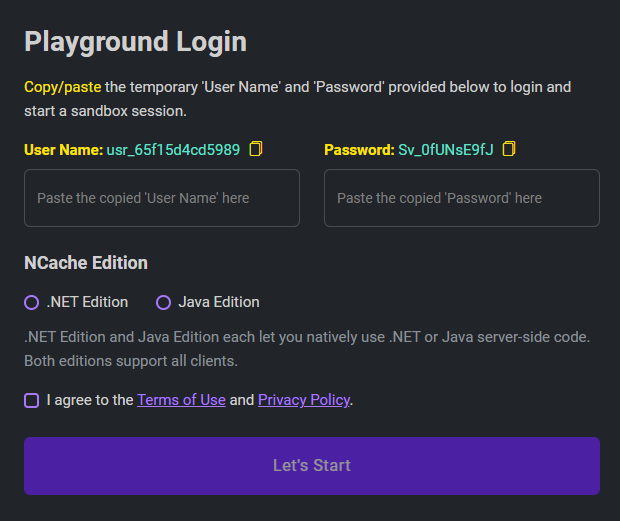
Task: Click the NCache Edition heading
Action: click(86, 263)
